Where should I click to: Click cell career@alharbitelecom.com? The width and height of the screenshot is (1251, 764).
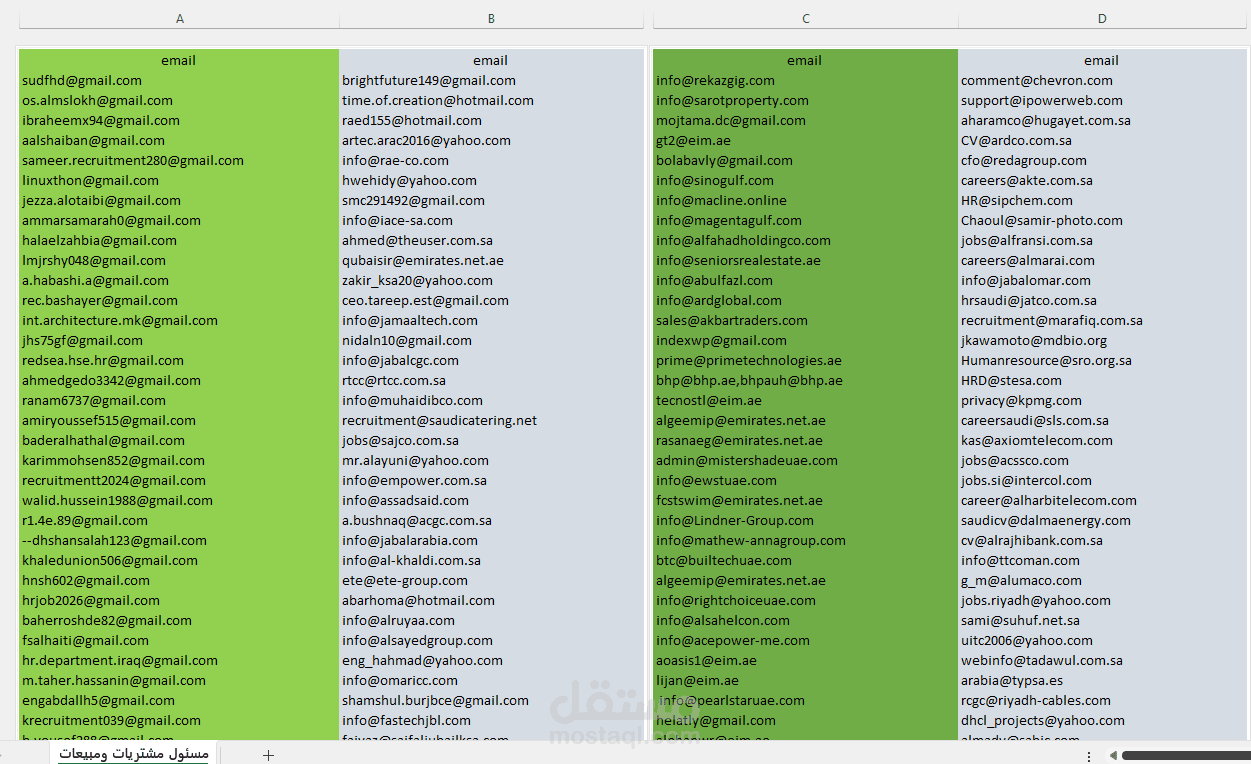pos(1102,500)
